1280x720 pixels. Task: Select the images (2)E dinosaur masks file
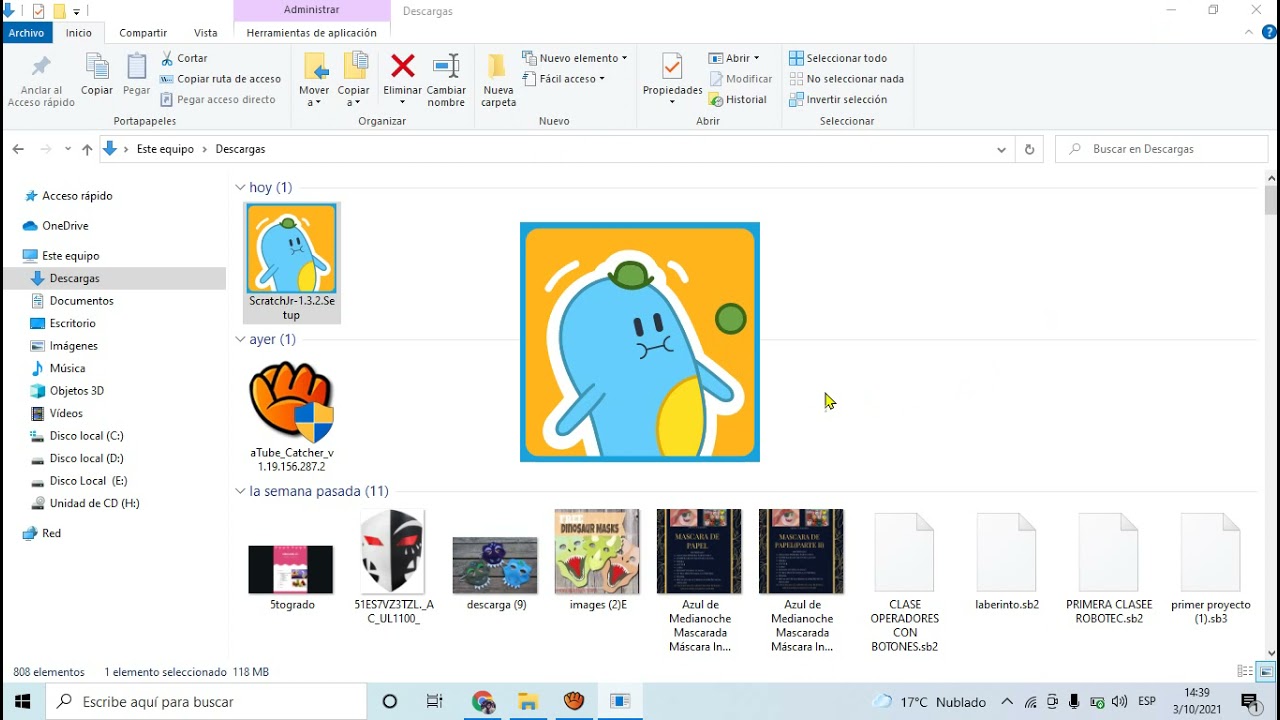click(x=597, y=560)
